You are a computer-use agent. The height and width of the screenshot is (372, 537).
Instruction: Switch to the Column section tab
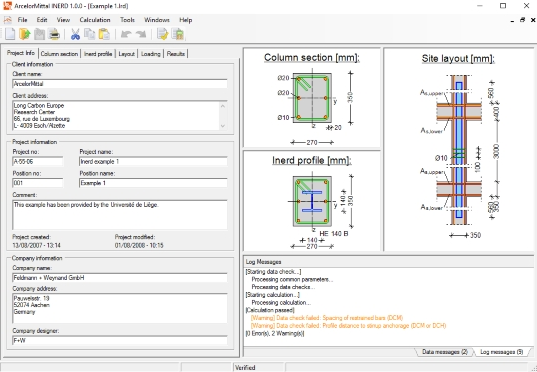(x=59, y=54)
